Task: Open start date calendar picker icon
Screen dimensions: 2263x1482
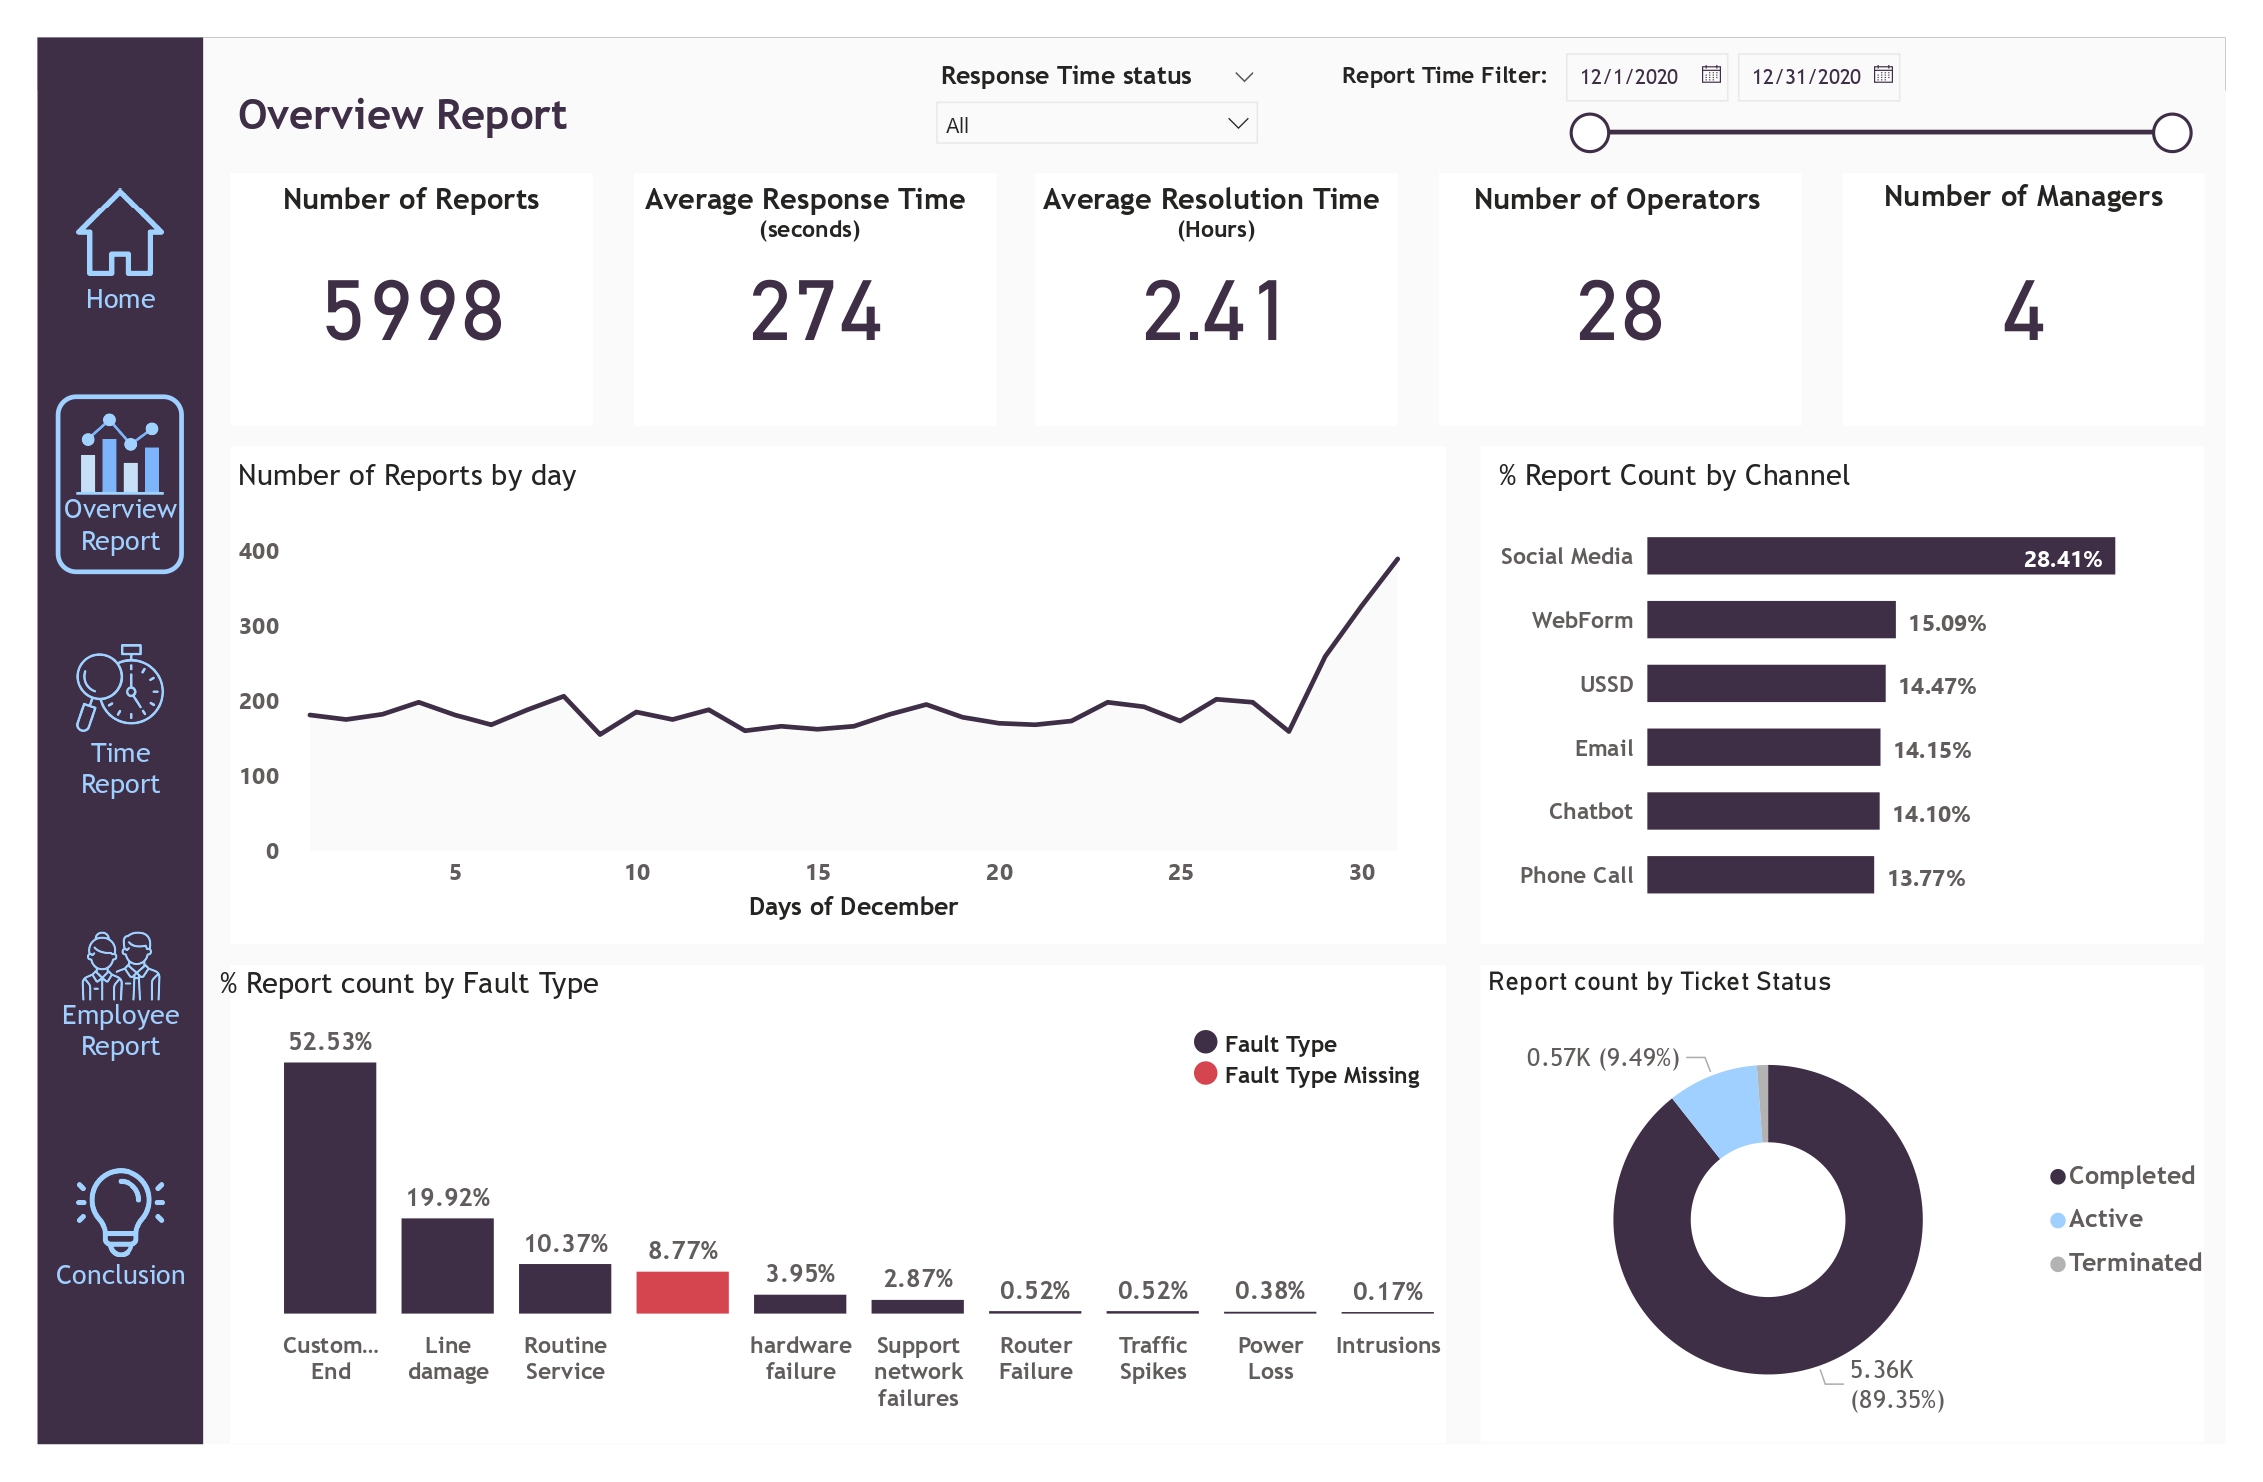Action: [x=1711, y=75]
